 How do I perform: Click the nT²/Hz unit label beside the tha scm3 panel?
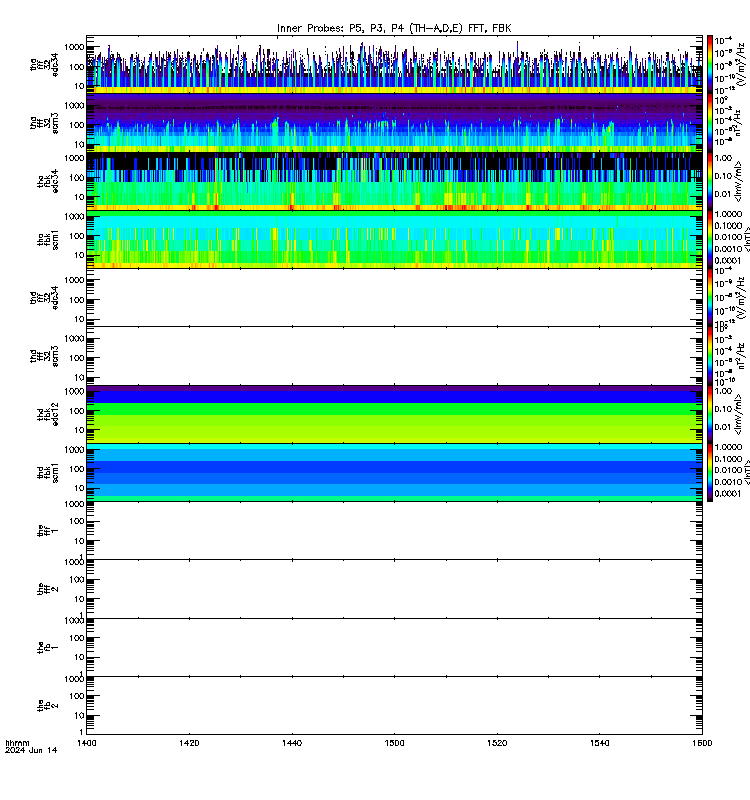[741, 124]
